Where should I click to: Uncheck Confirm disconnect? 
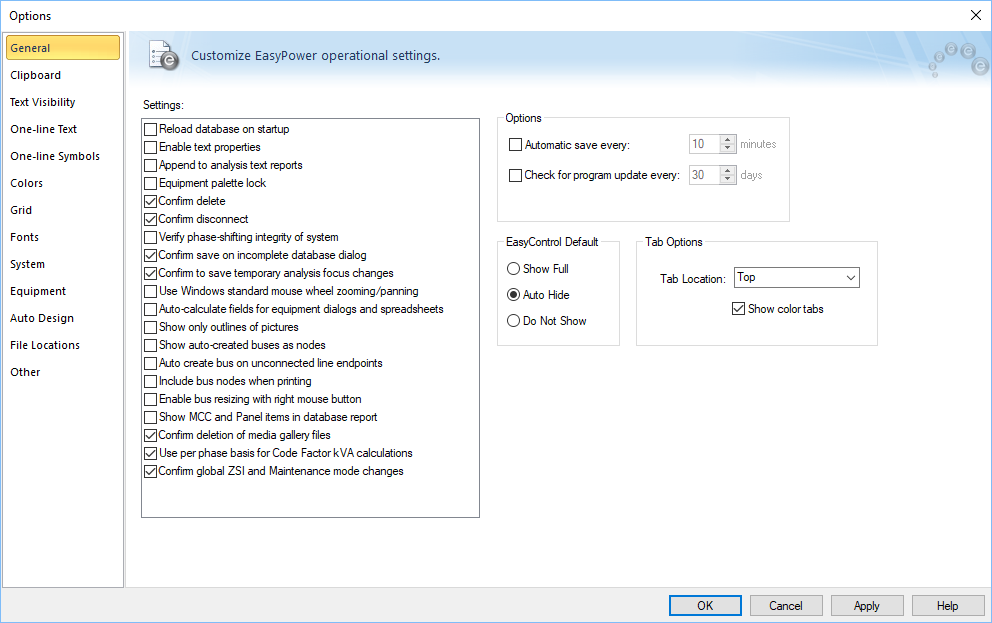tap(151, 219)
